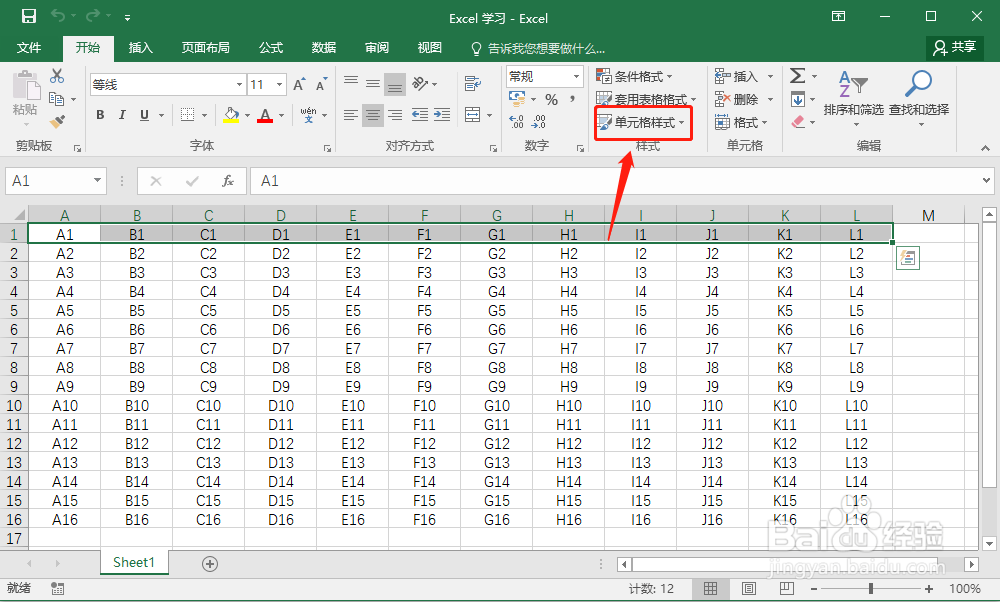
Task: Apply accounting number format
Action: coord(517,99)
